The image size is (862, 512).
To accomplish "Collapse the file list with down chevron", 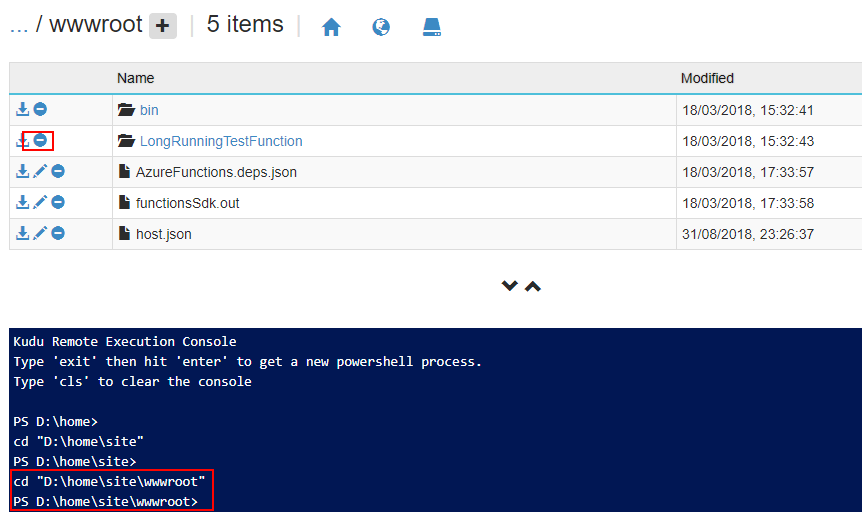I will [509, 286].
